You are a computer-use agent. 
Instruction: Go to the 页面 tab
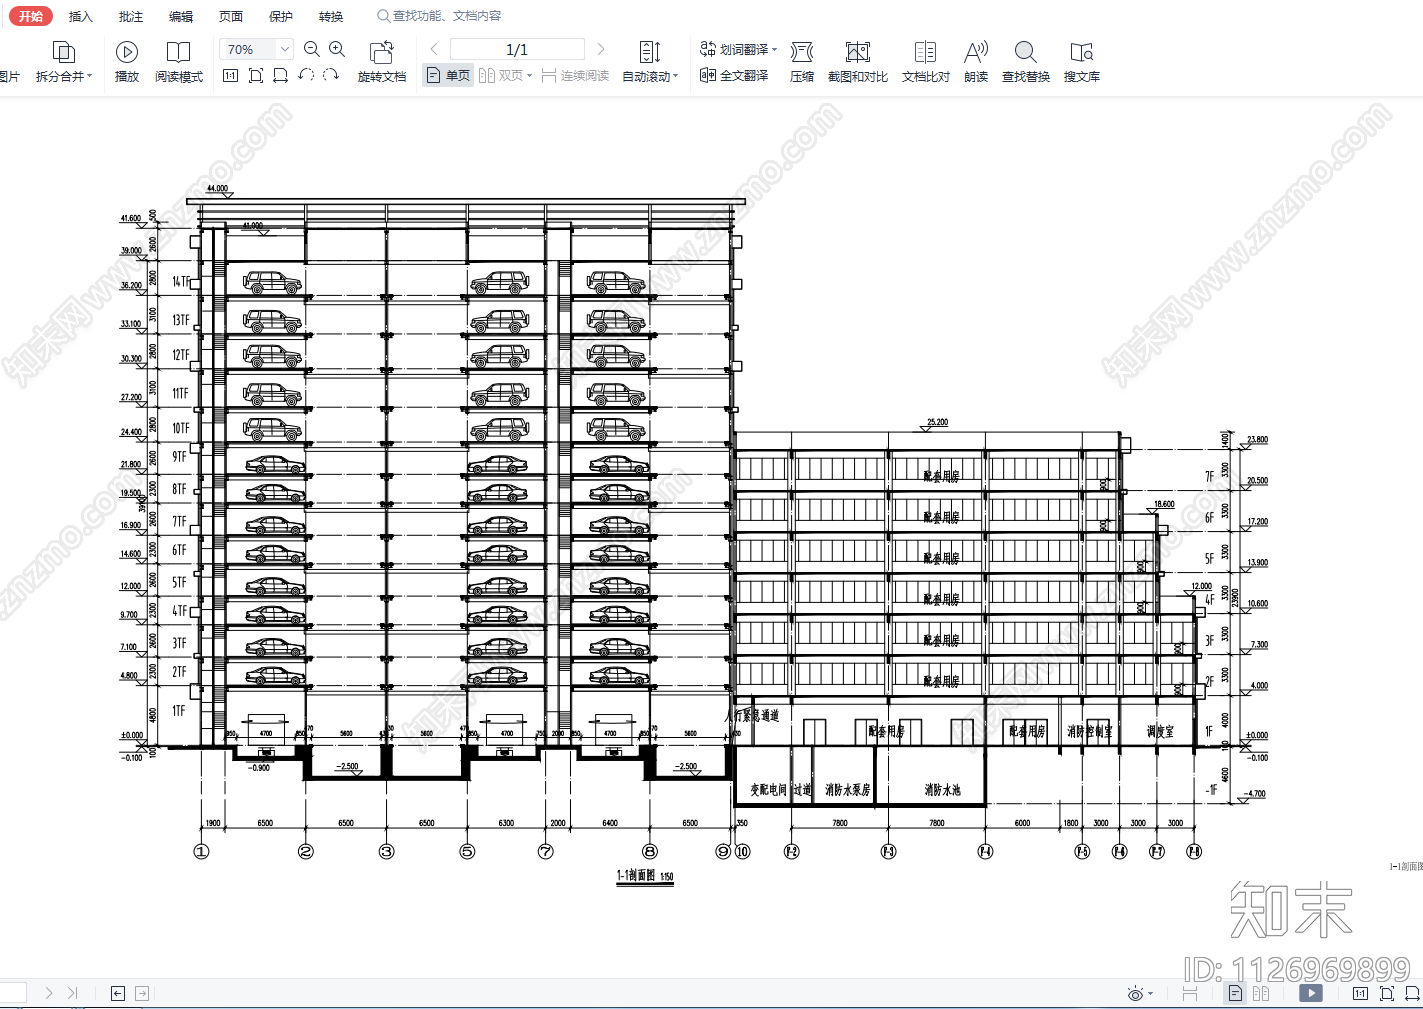[x=231, y=16]
